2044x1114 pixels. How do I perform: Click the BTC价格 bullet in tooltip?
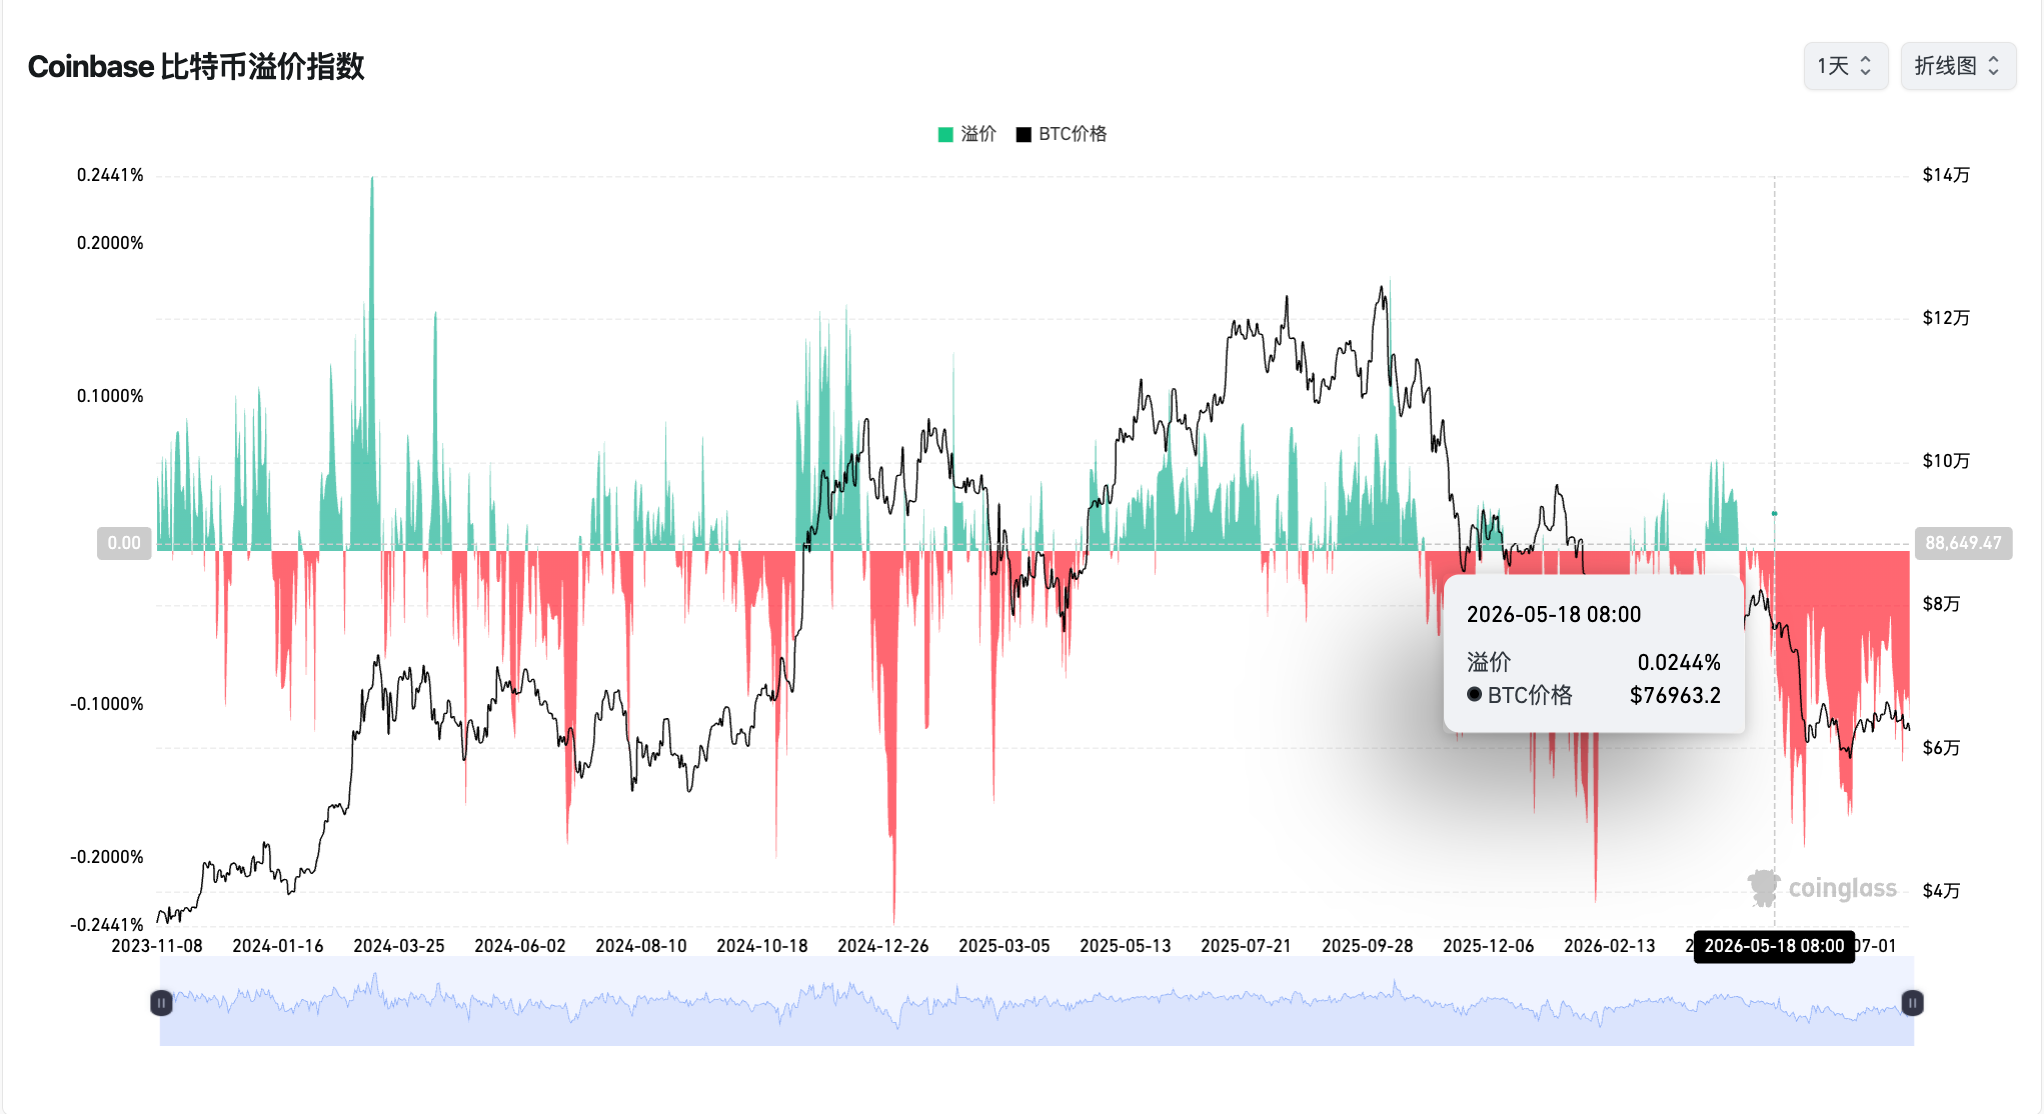[1474, 694]
